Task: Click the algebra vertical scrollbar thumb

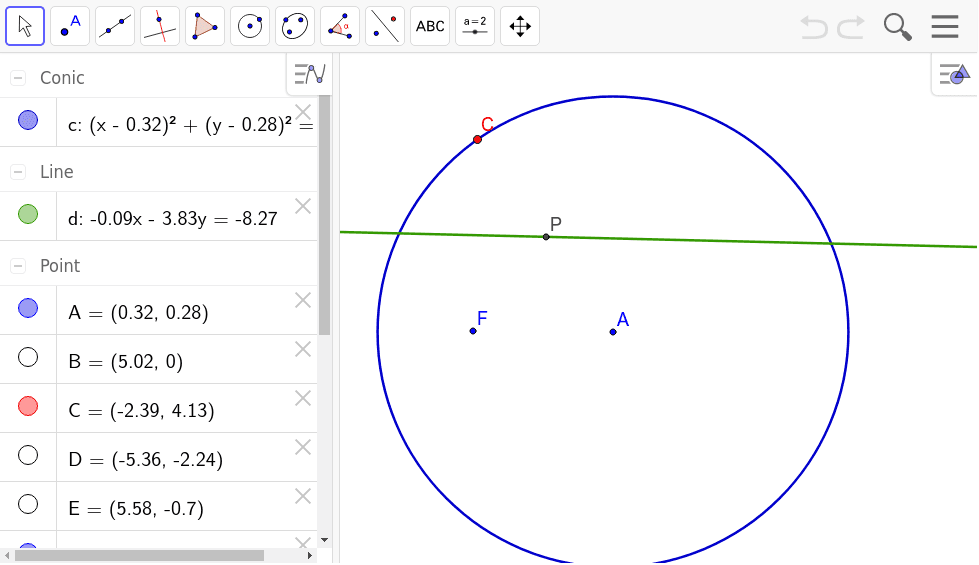Action: pos(324,215)
